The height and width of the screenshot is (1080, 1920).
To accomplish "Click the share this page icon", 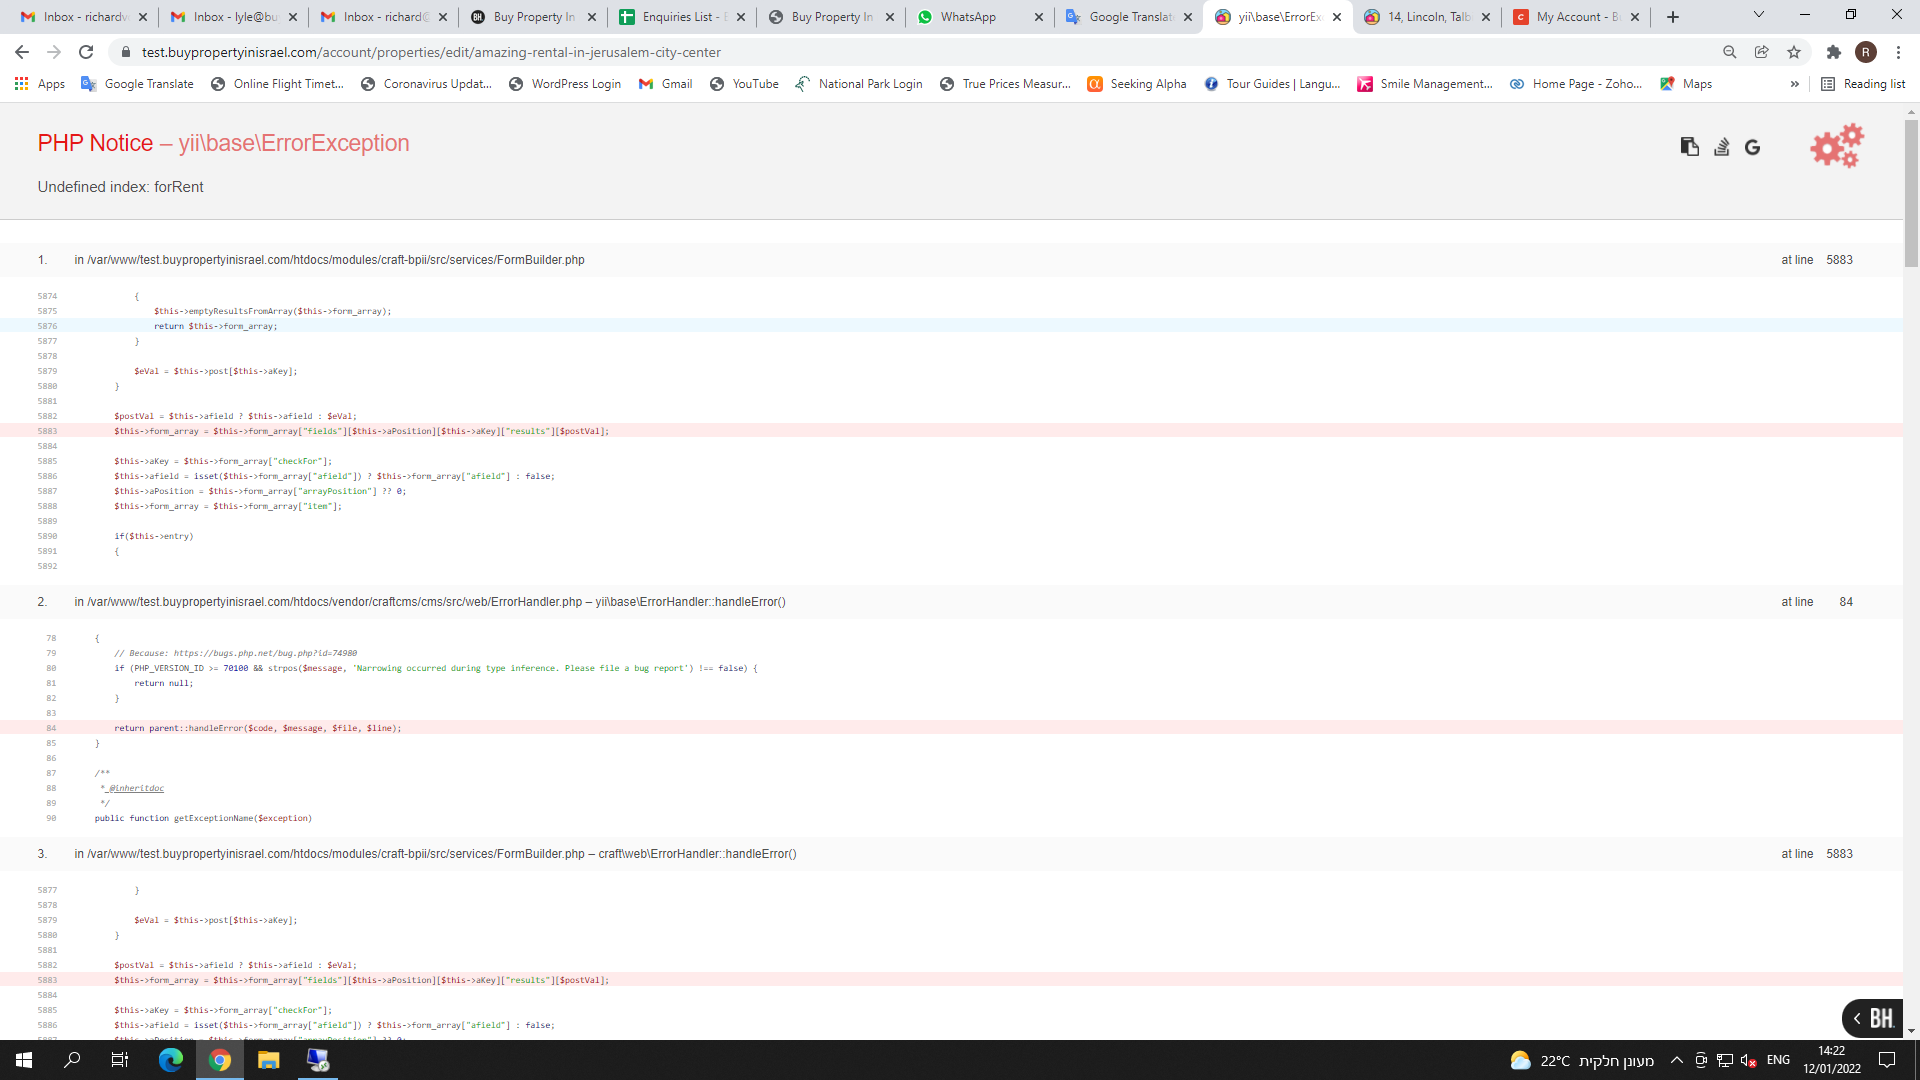I will (x=1762, y=52).
